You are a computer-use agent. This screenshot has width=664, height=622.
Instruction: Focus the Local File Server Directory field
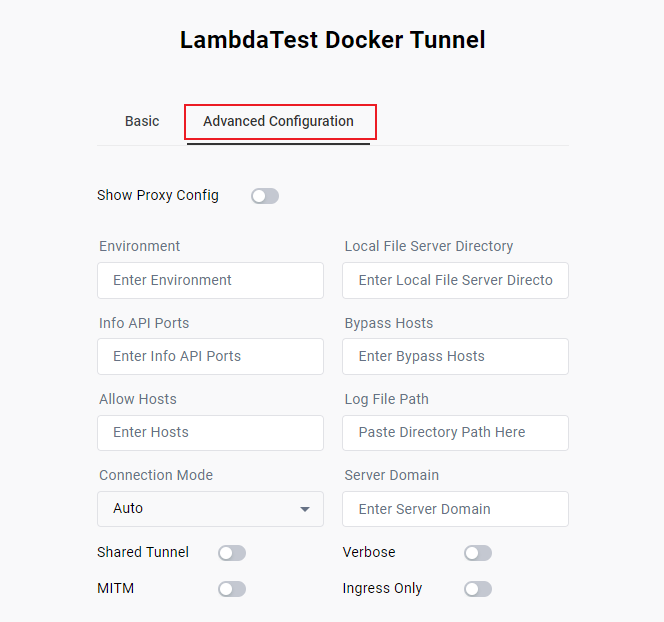(455, 280)
